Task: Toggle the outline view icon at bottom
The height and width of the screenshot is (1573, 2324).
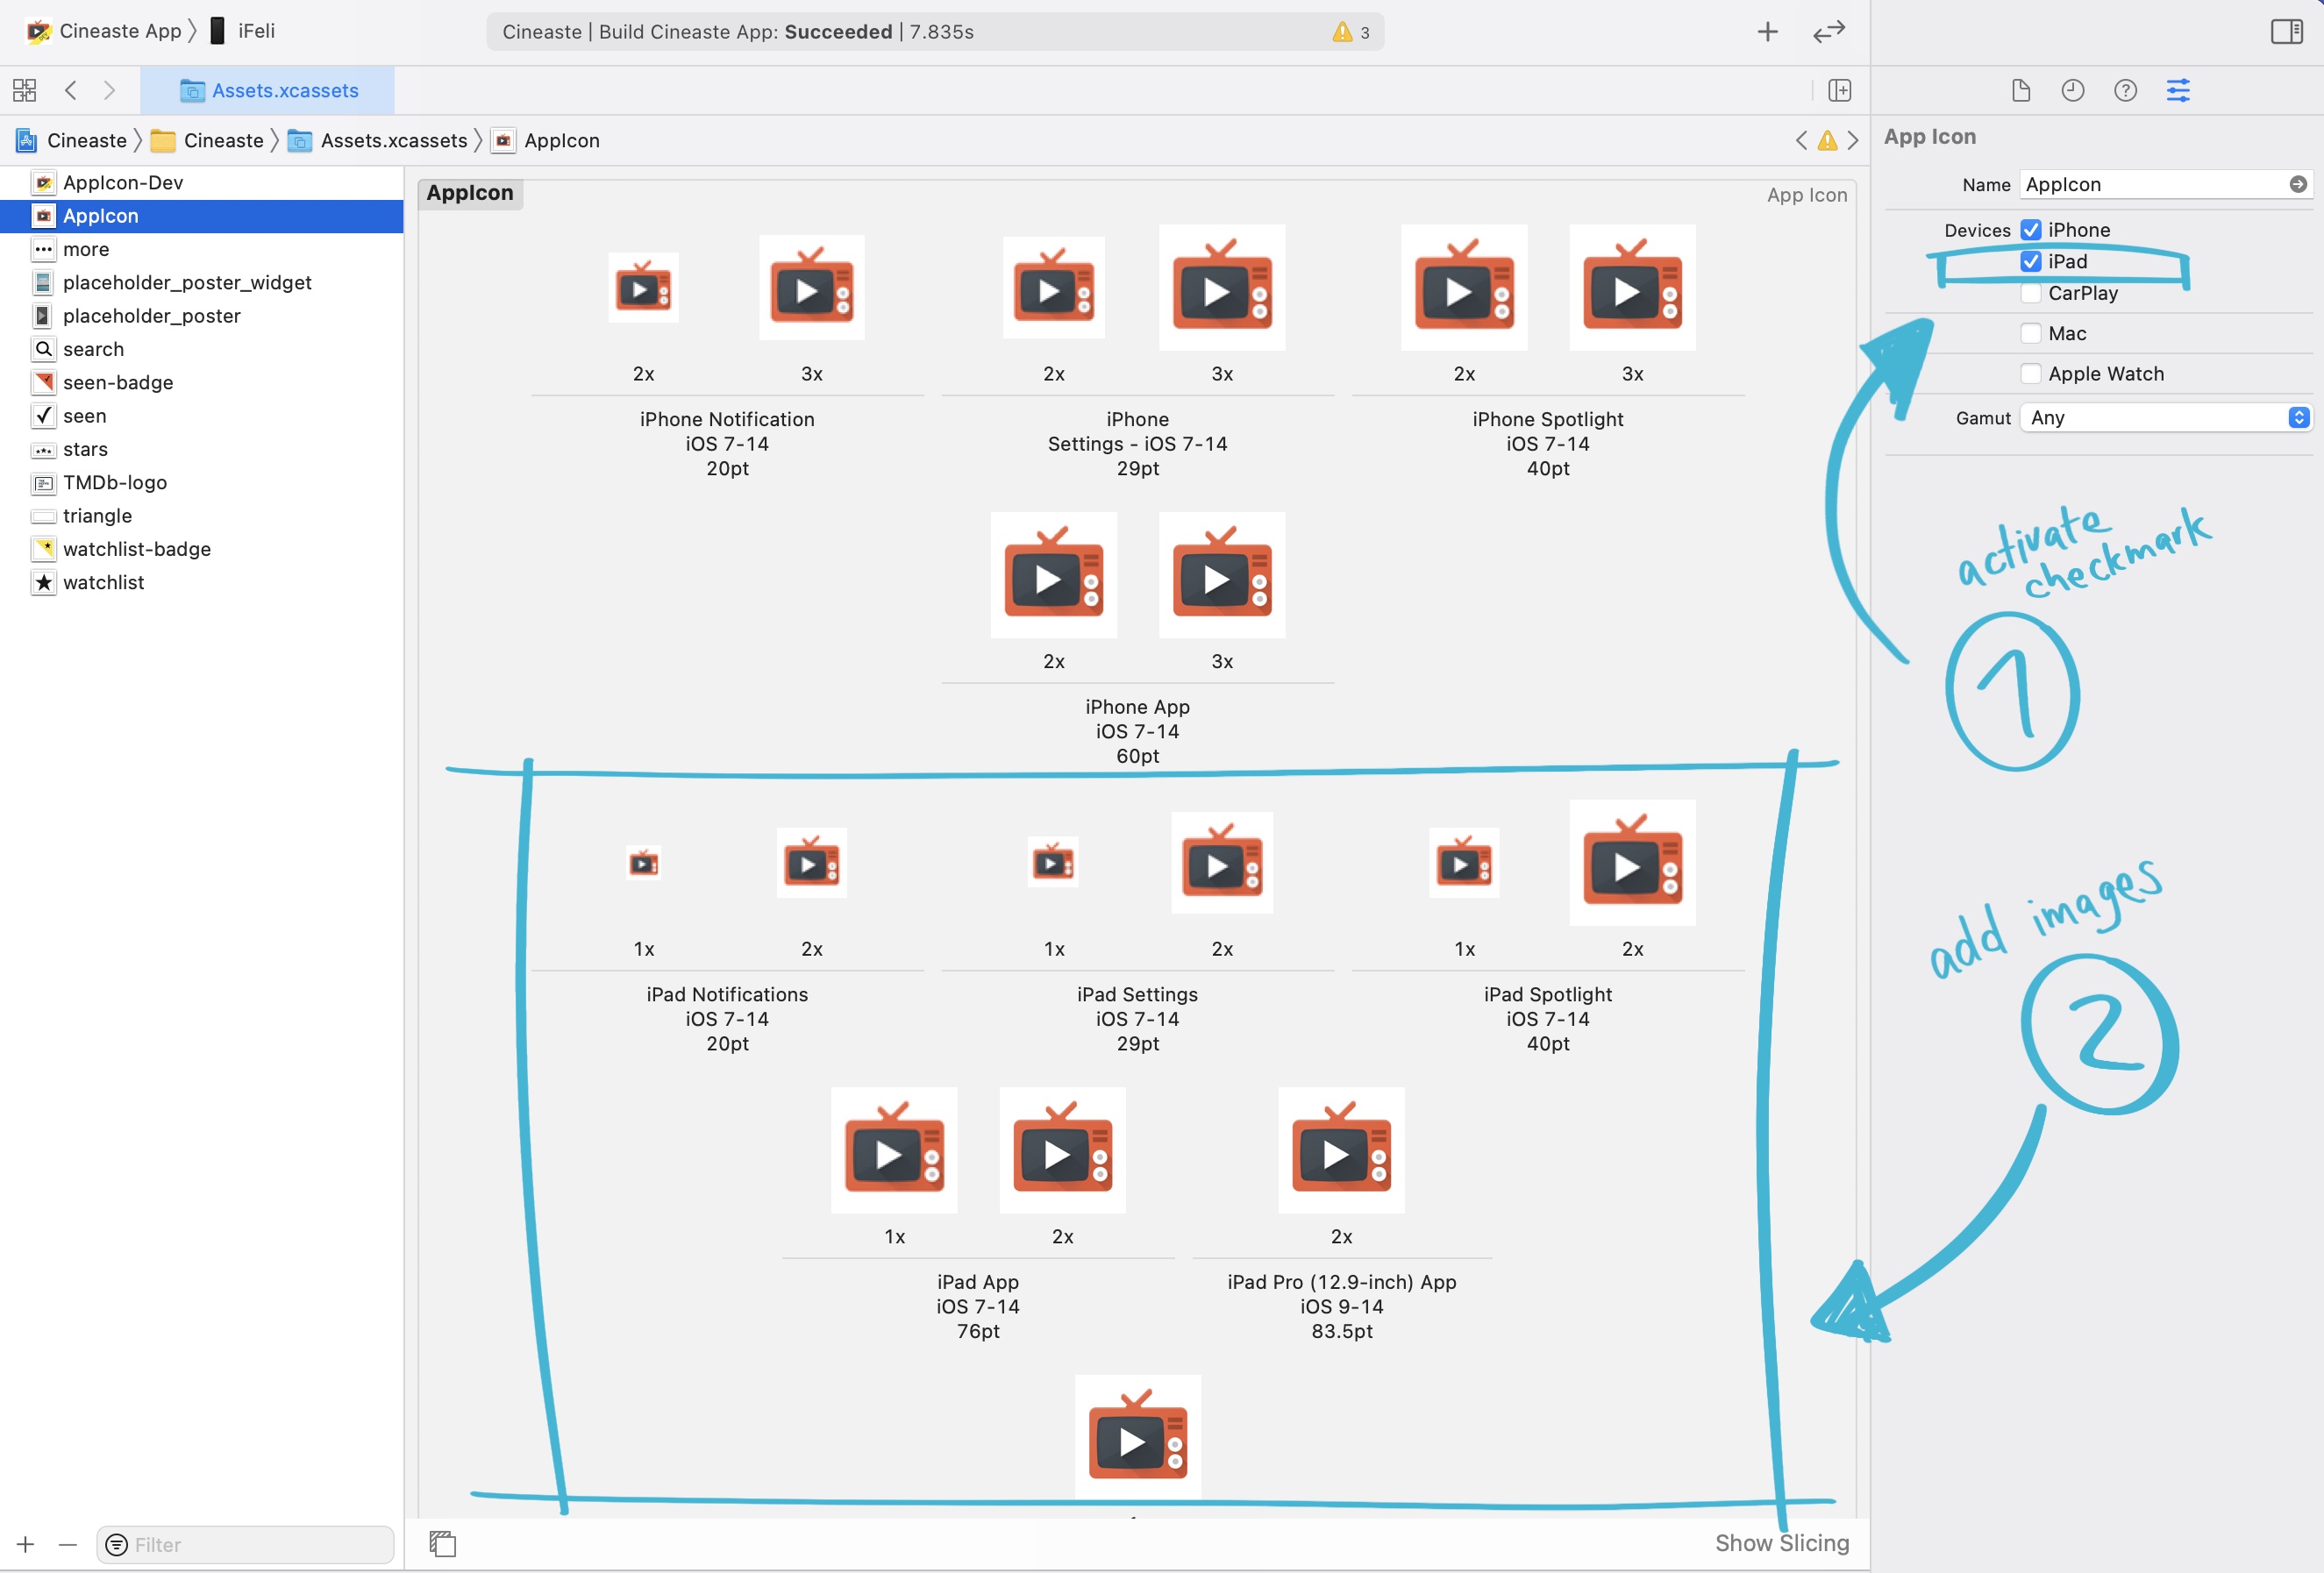Action: (x=442, y=1544)
